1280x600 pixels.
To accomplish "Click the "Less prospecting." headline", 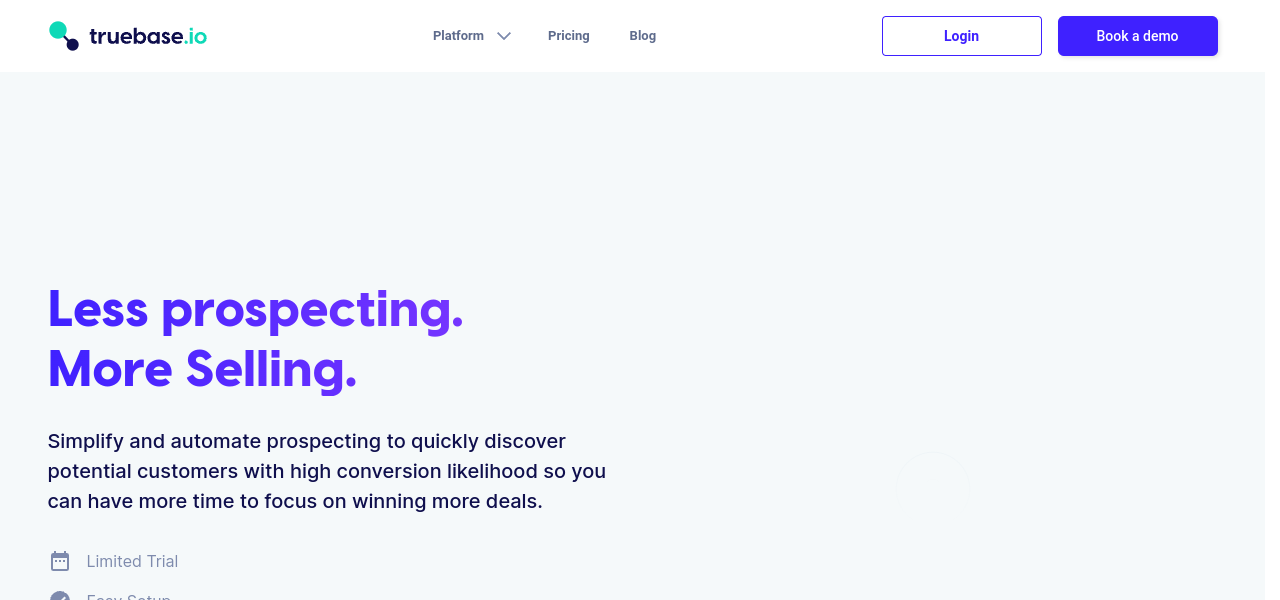I will point(256,309).
